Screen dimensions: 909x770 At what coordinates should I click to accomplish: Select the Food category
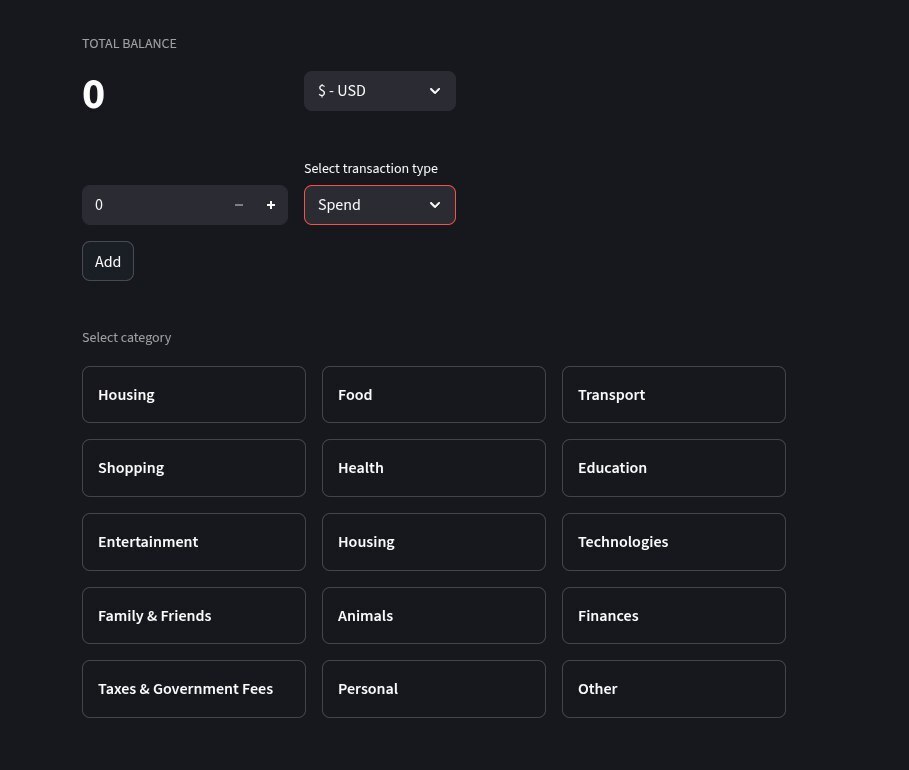pyautogui.click(x=434, y=394)
